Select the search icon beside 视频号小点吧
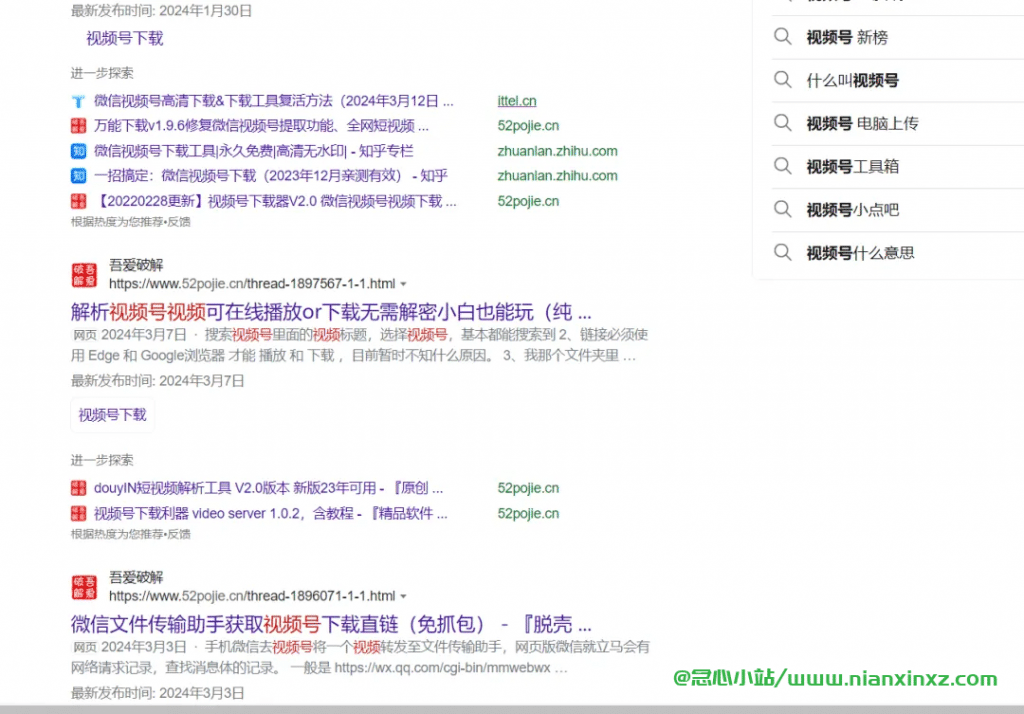Viewport: 1024px width, 714px height. tap(782, 209)
